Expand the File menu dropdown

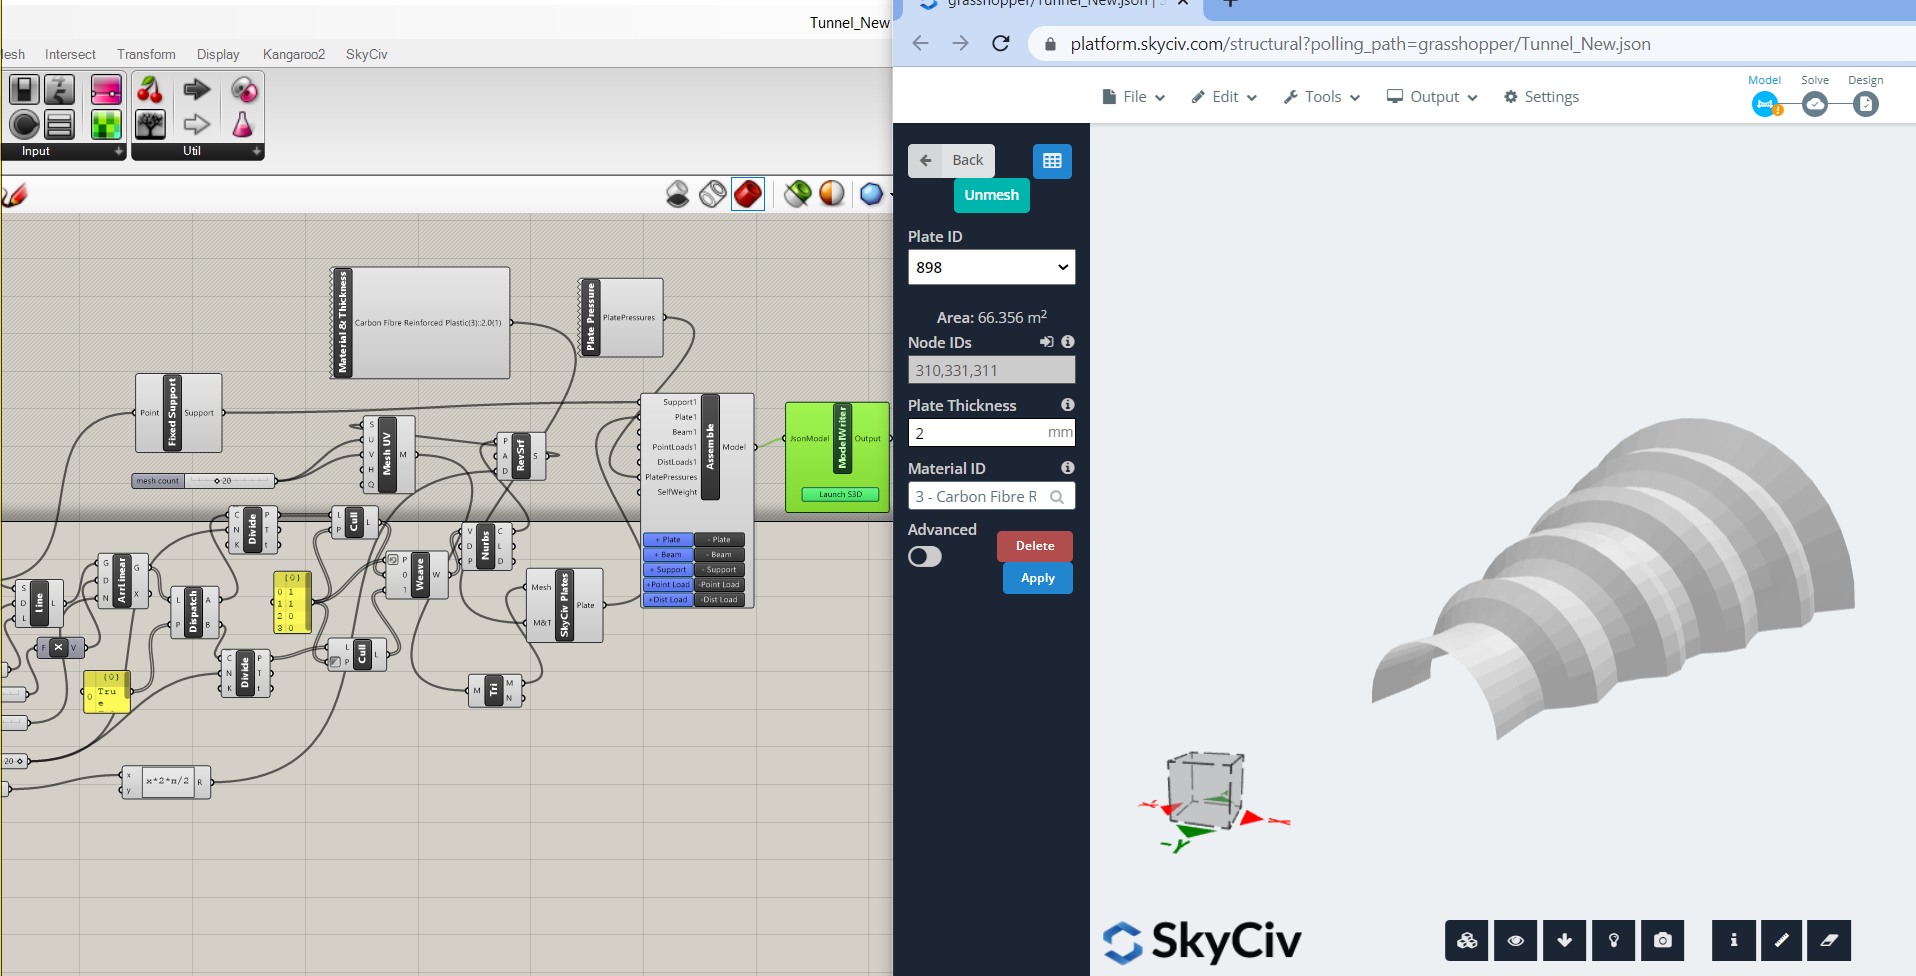(x=1134, y=97)
